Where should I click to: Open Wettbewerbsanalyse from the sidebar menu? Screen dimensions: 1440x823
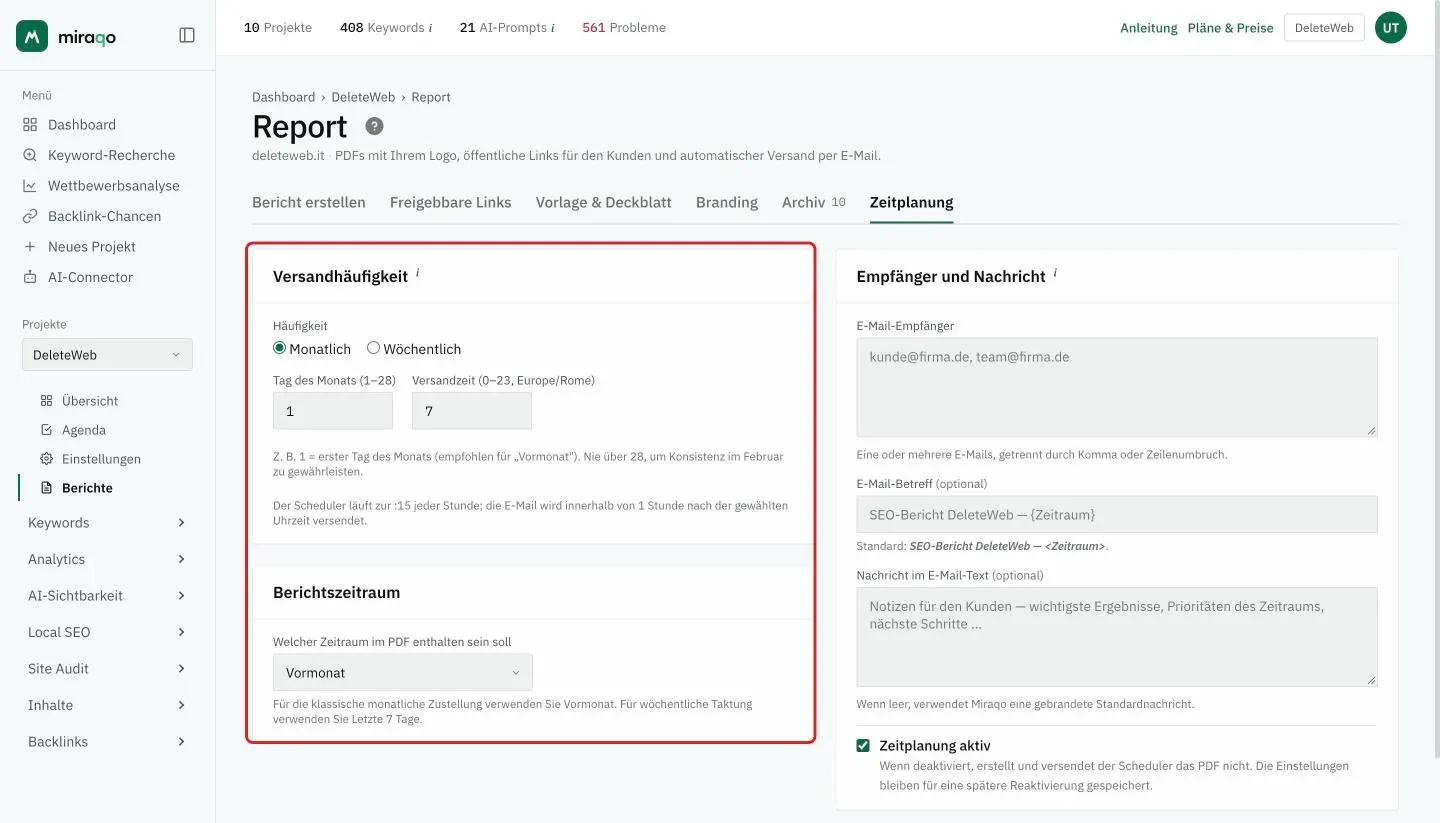pos(113,186)
